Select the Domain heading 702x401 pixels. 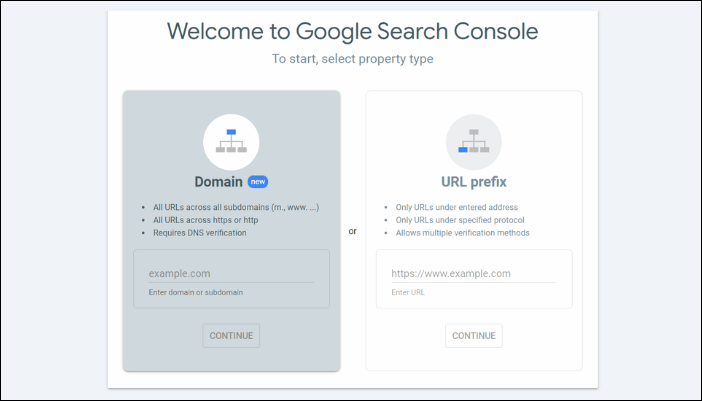pos(218,182)
